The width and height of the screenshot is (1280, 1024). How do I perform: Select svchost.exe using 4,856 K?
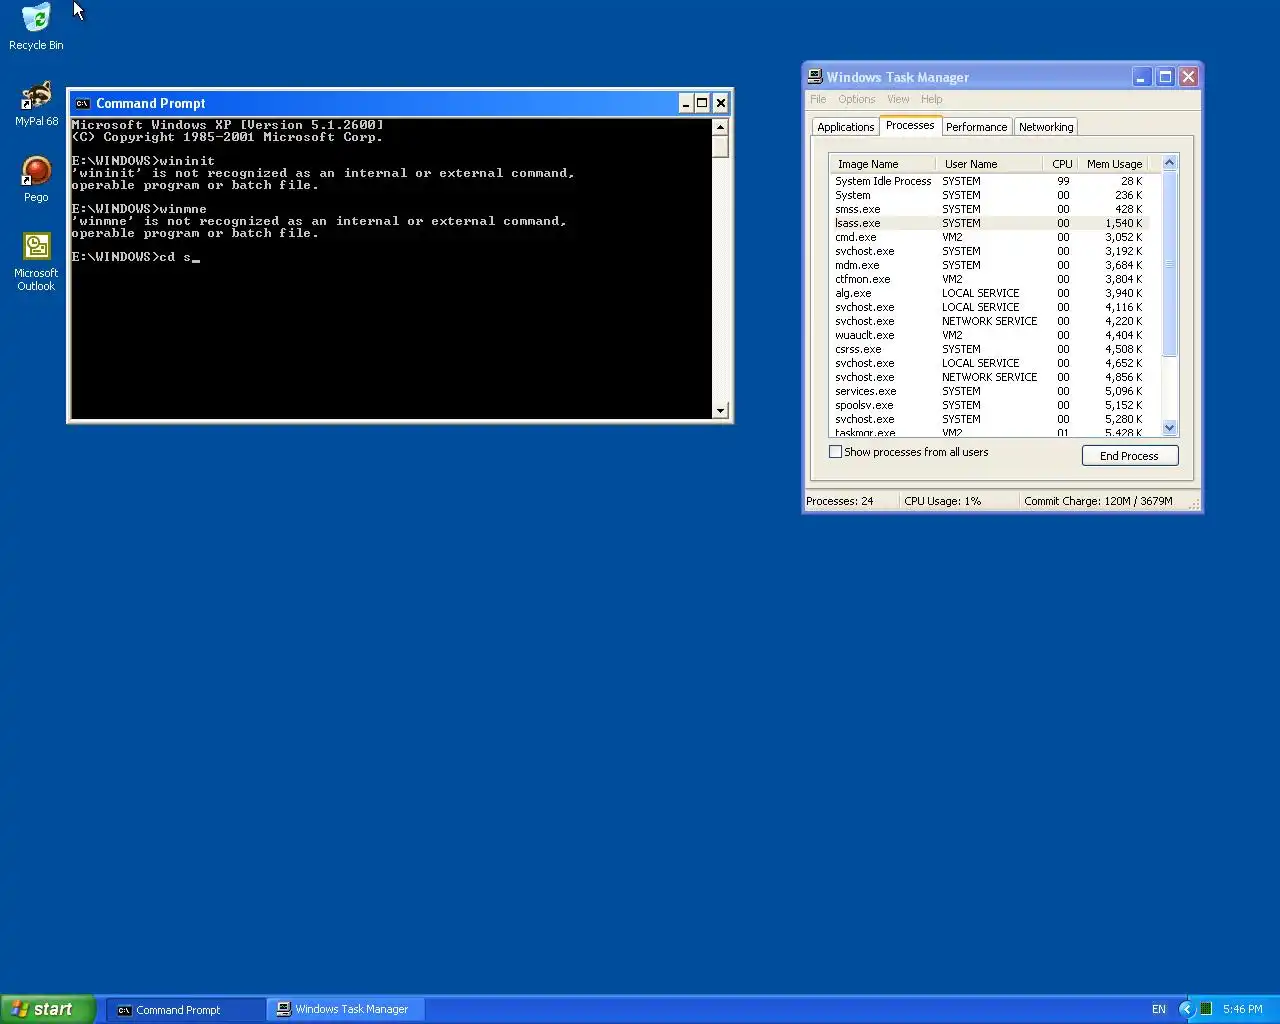[x=989, y=377]
